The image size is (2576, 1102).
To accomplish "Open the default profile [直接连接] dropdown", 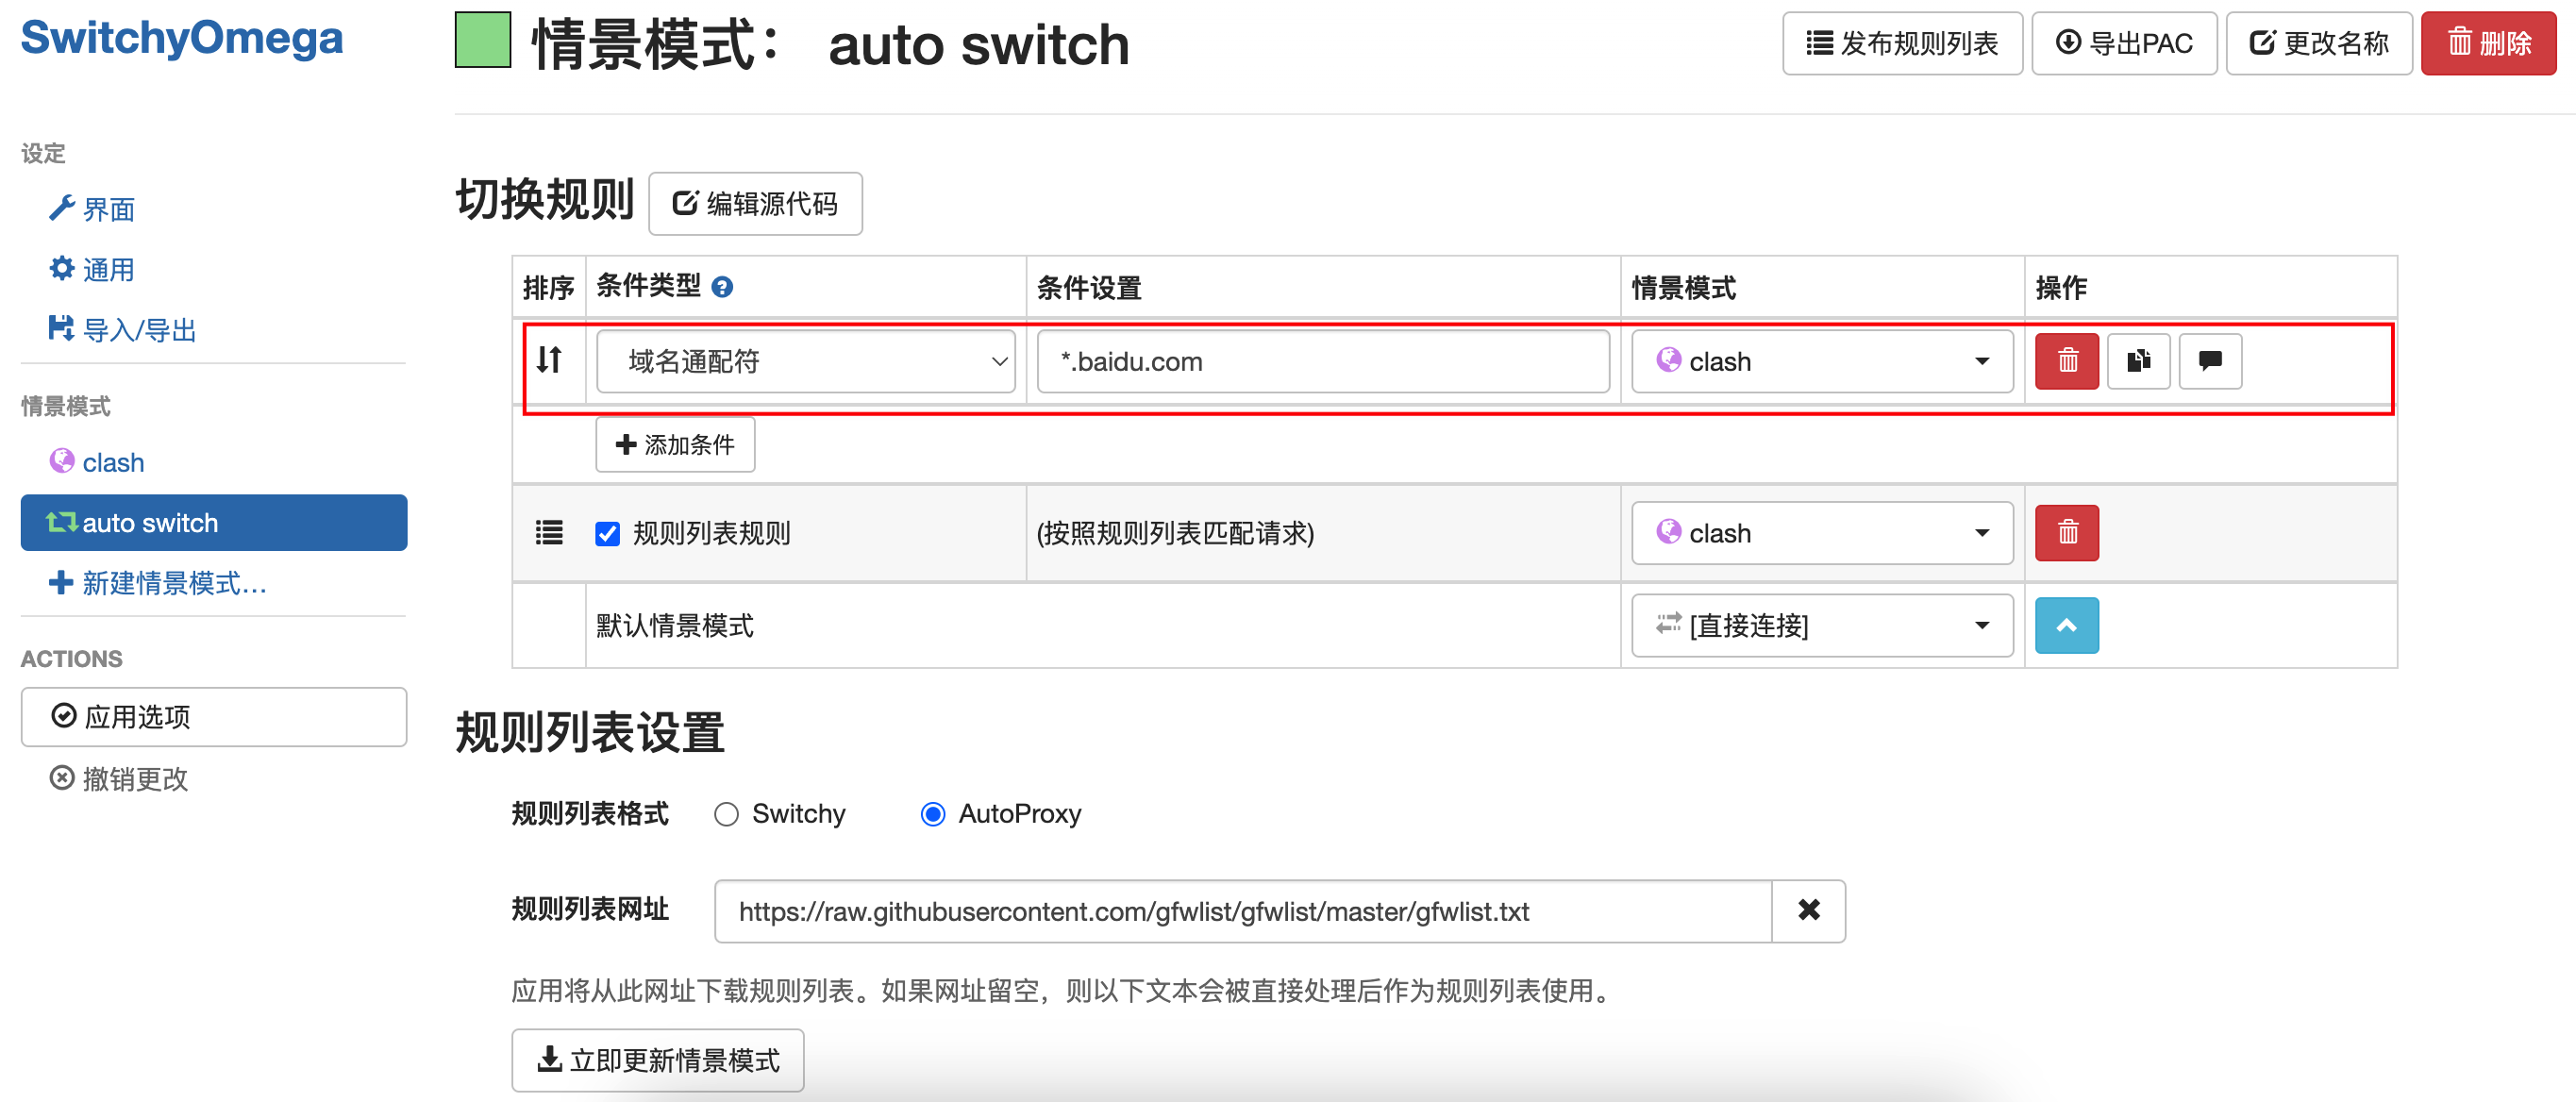I will click(1821, 626).
